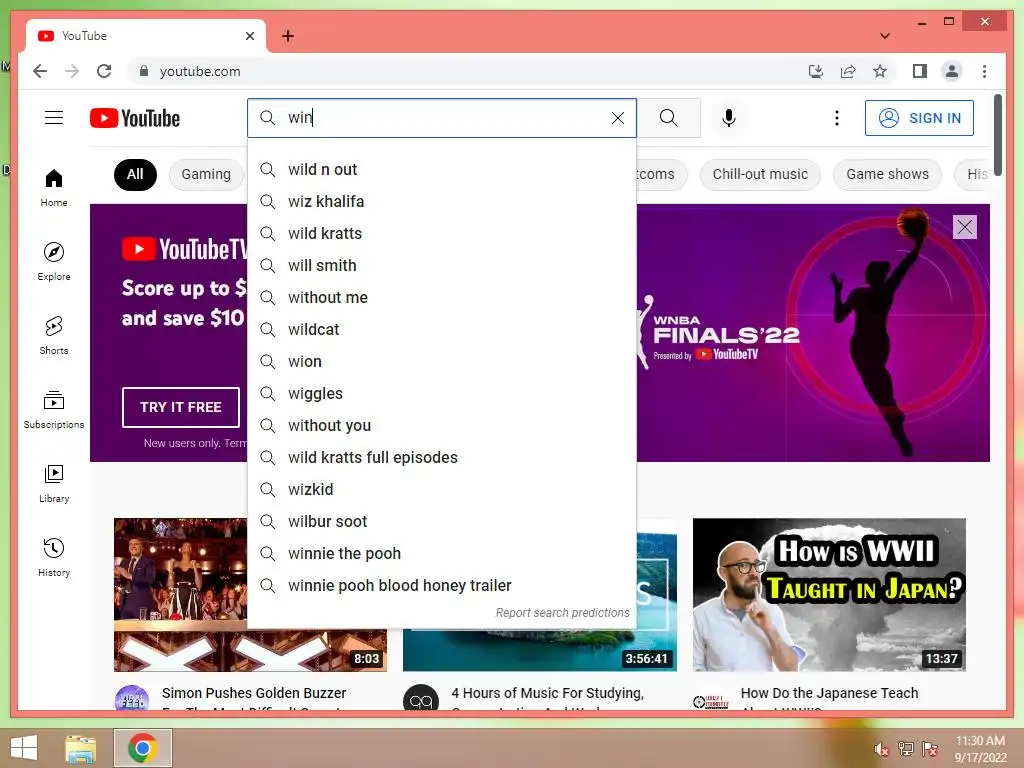
Task: Click the taskbar clock
Action: point(980,749)
